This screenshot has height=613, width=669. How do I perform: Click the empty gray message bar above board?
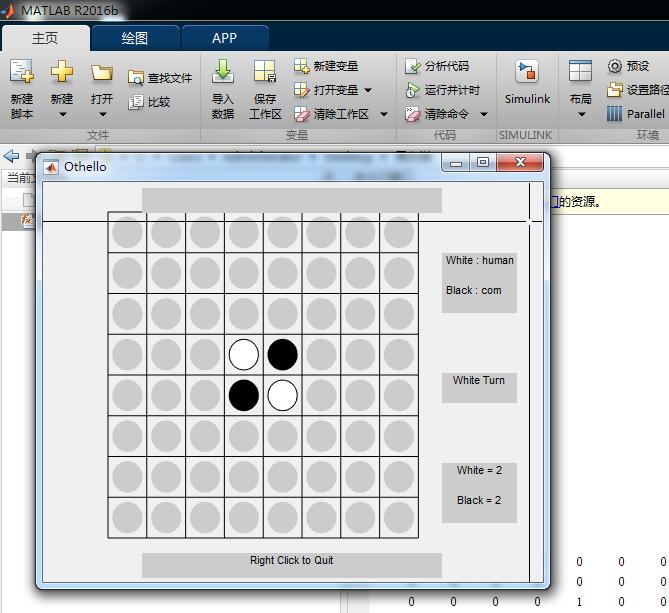(292, 200)
